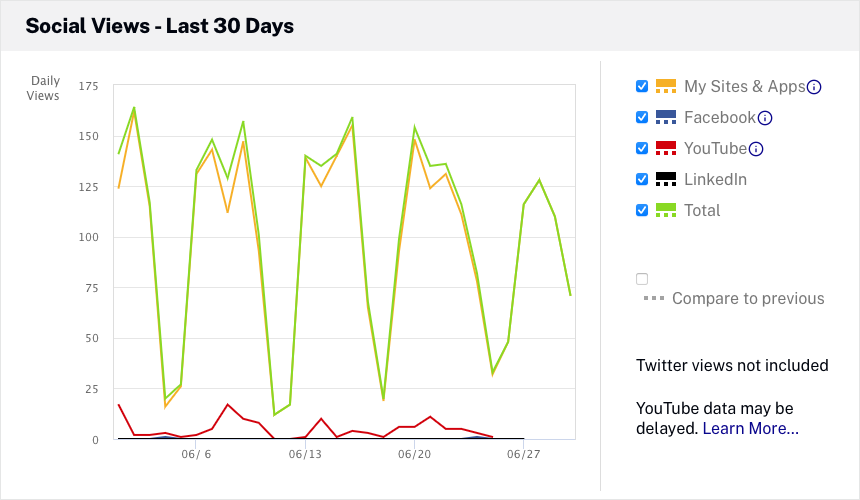Uncheck the My Sites & Apps checkbox
This screenshot has height=500, width=860.
point(642,86)
